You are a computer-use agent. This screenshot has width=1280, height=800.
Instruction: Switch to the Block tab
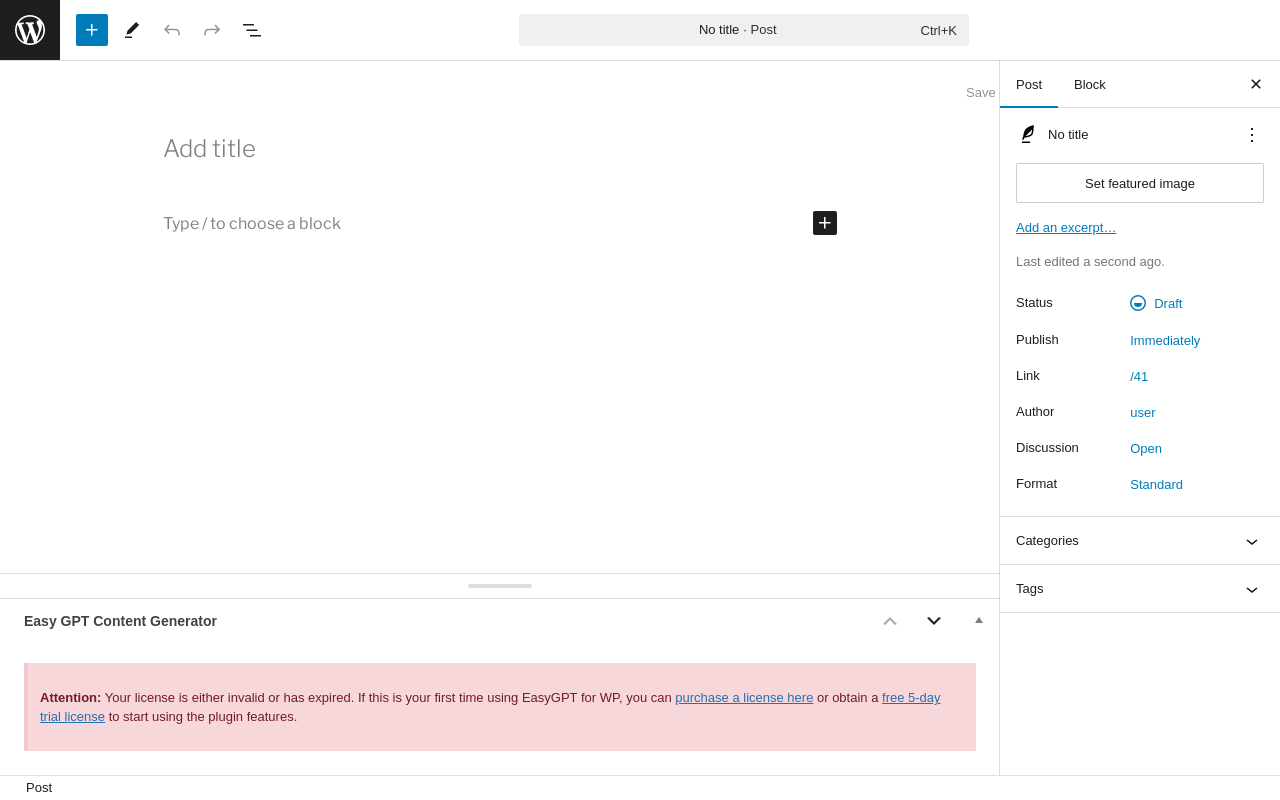[x=1090, y=85]
